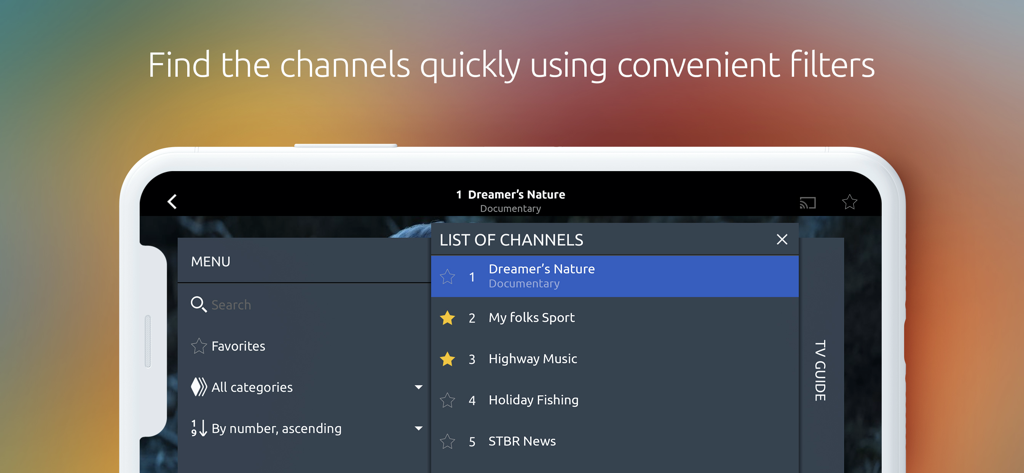
Task: Click the Favorites star icon in menu
Action: 199,346
